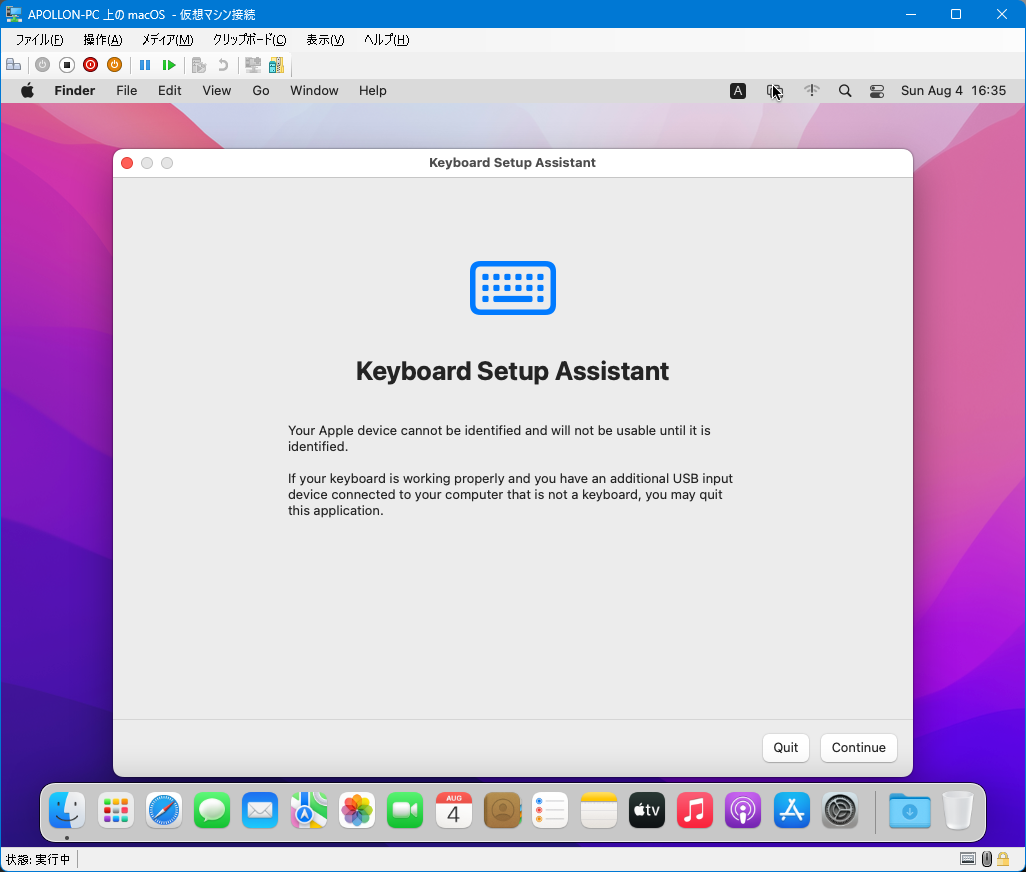Viewport: 1026px width, 872px height.
Task: Open Music from the Dock
Action: coord(695,811)
